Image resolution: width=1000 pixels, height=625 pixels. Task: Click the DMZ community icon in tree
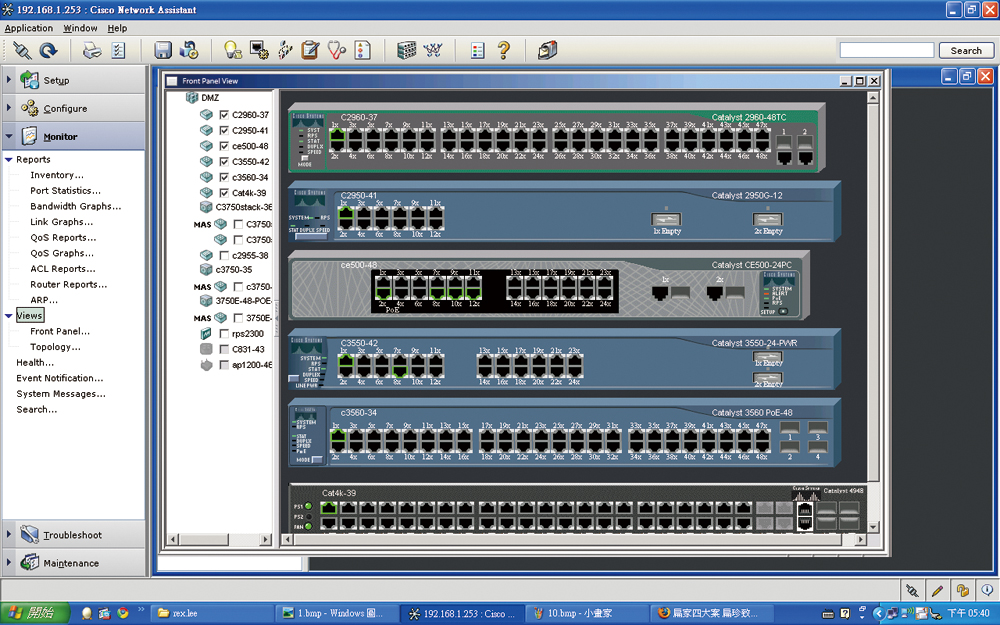coord(191,98)
